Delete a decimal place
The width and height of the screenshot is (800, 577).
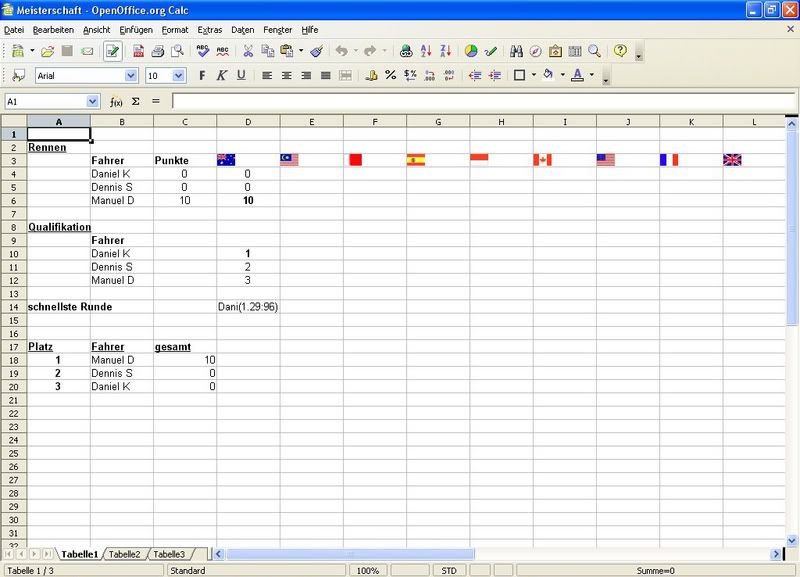(449, 76)
